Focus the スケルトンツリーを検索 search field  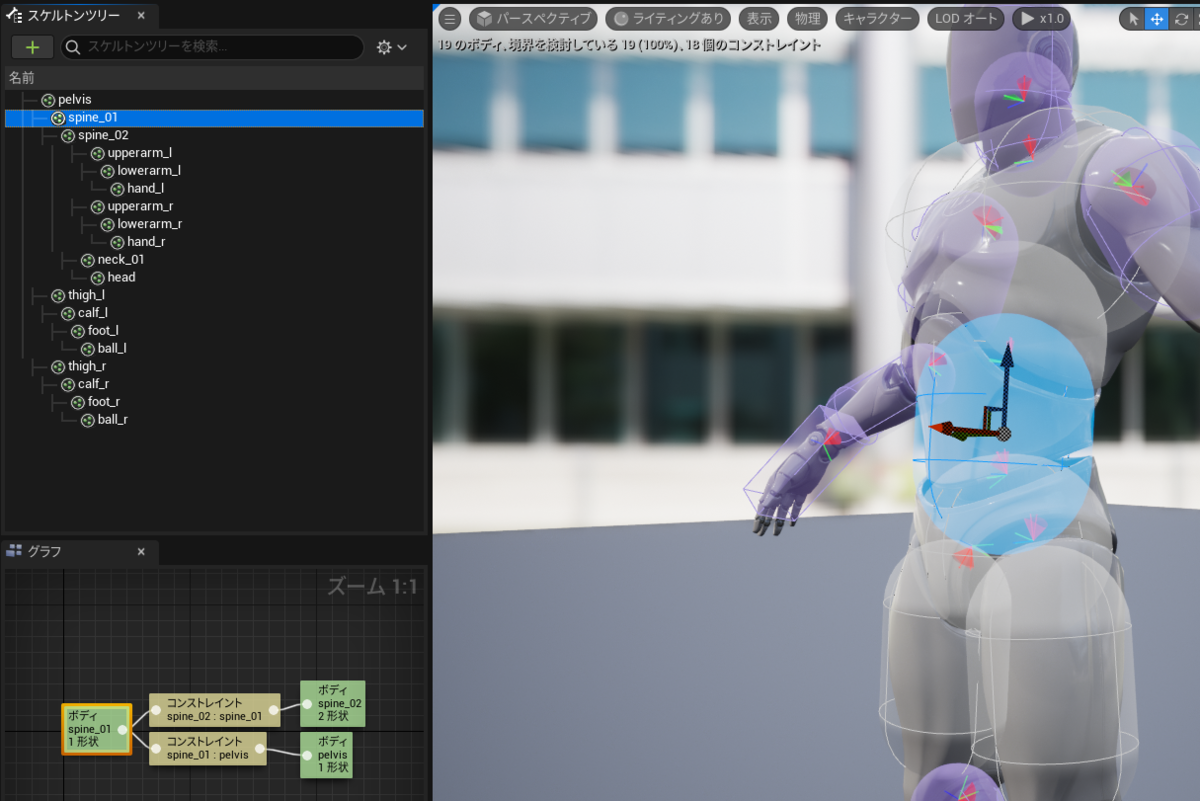coord(212,47)
